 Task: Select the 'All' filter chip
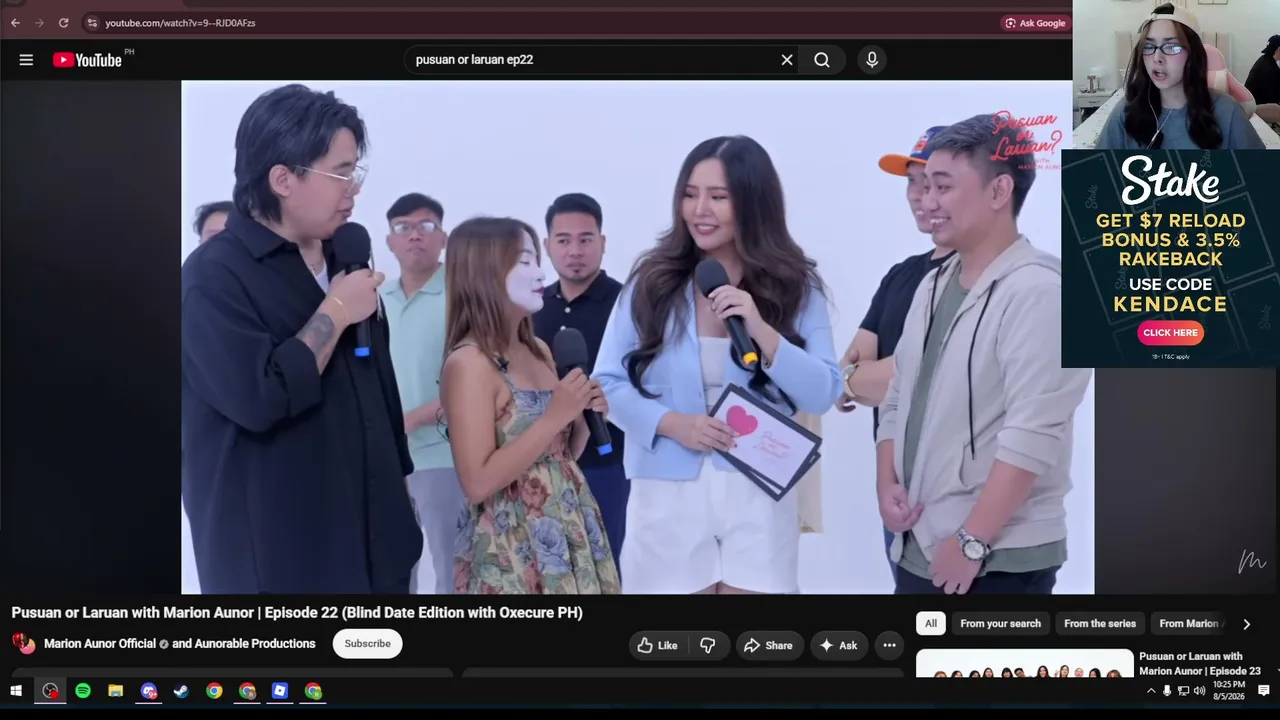(931, 624)
